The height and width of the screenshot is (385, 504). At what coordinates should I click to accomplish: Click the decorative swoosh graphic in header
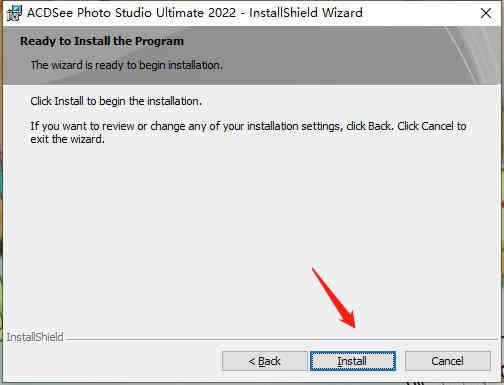[x=473, y=55]
